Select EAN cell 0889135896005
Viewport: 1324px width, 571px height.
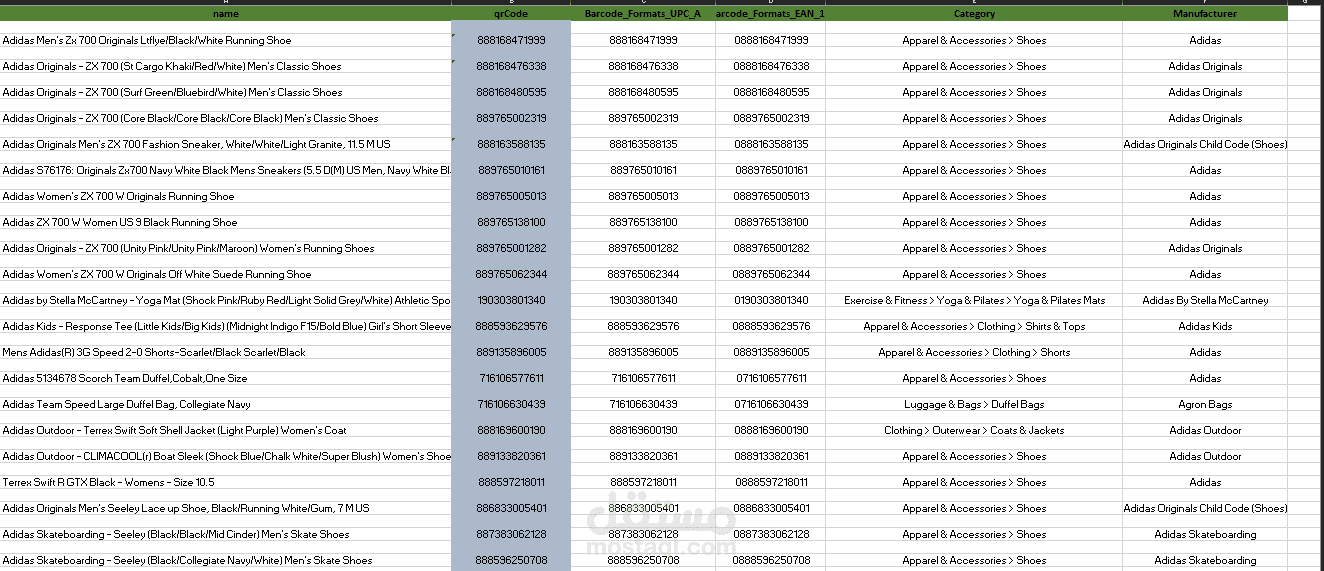coord(771,352)
